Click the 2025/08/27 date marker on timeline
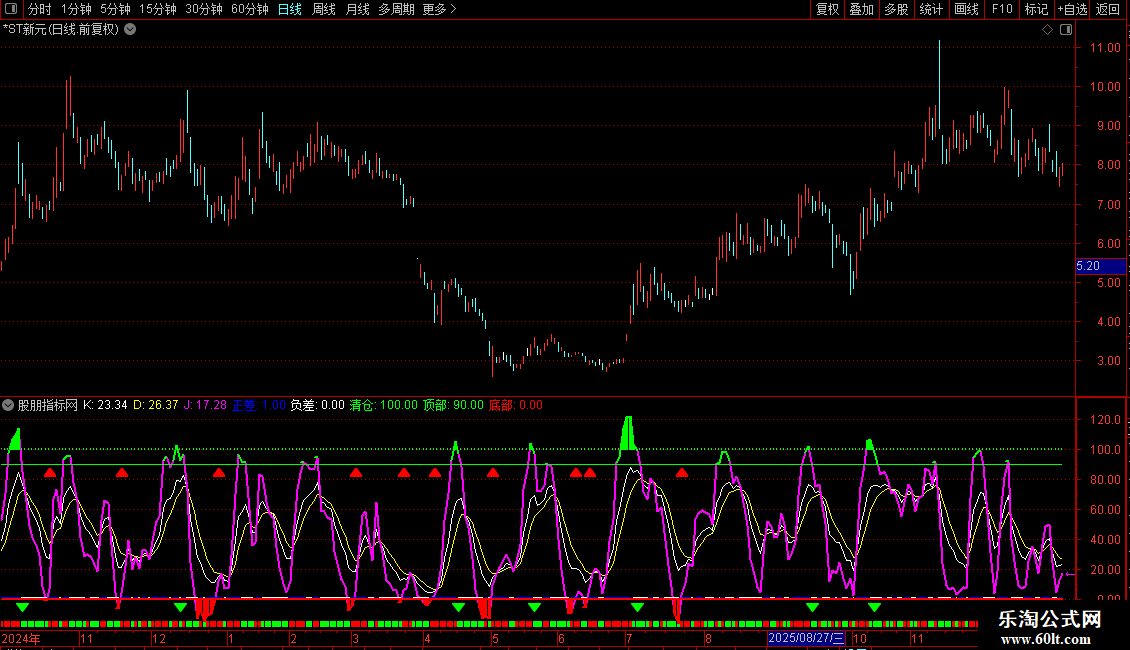 pyautogui.click(x=806, y=638)
